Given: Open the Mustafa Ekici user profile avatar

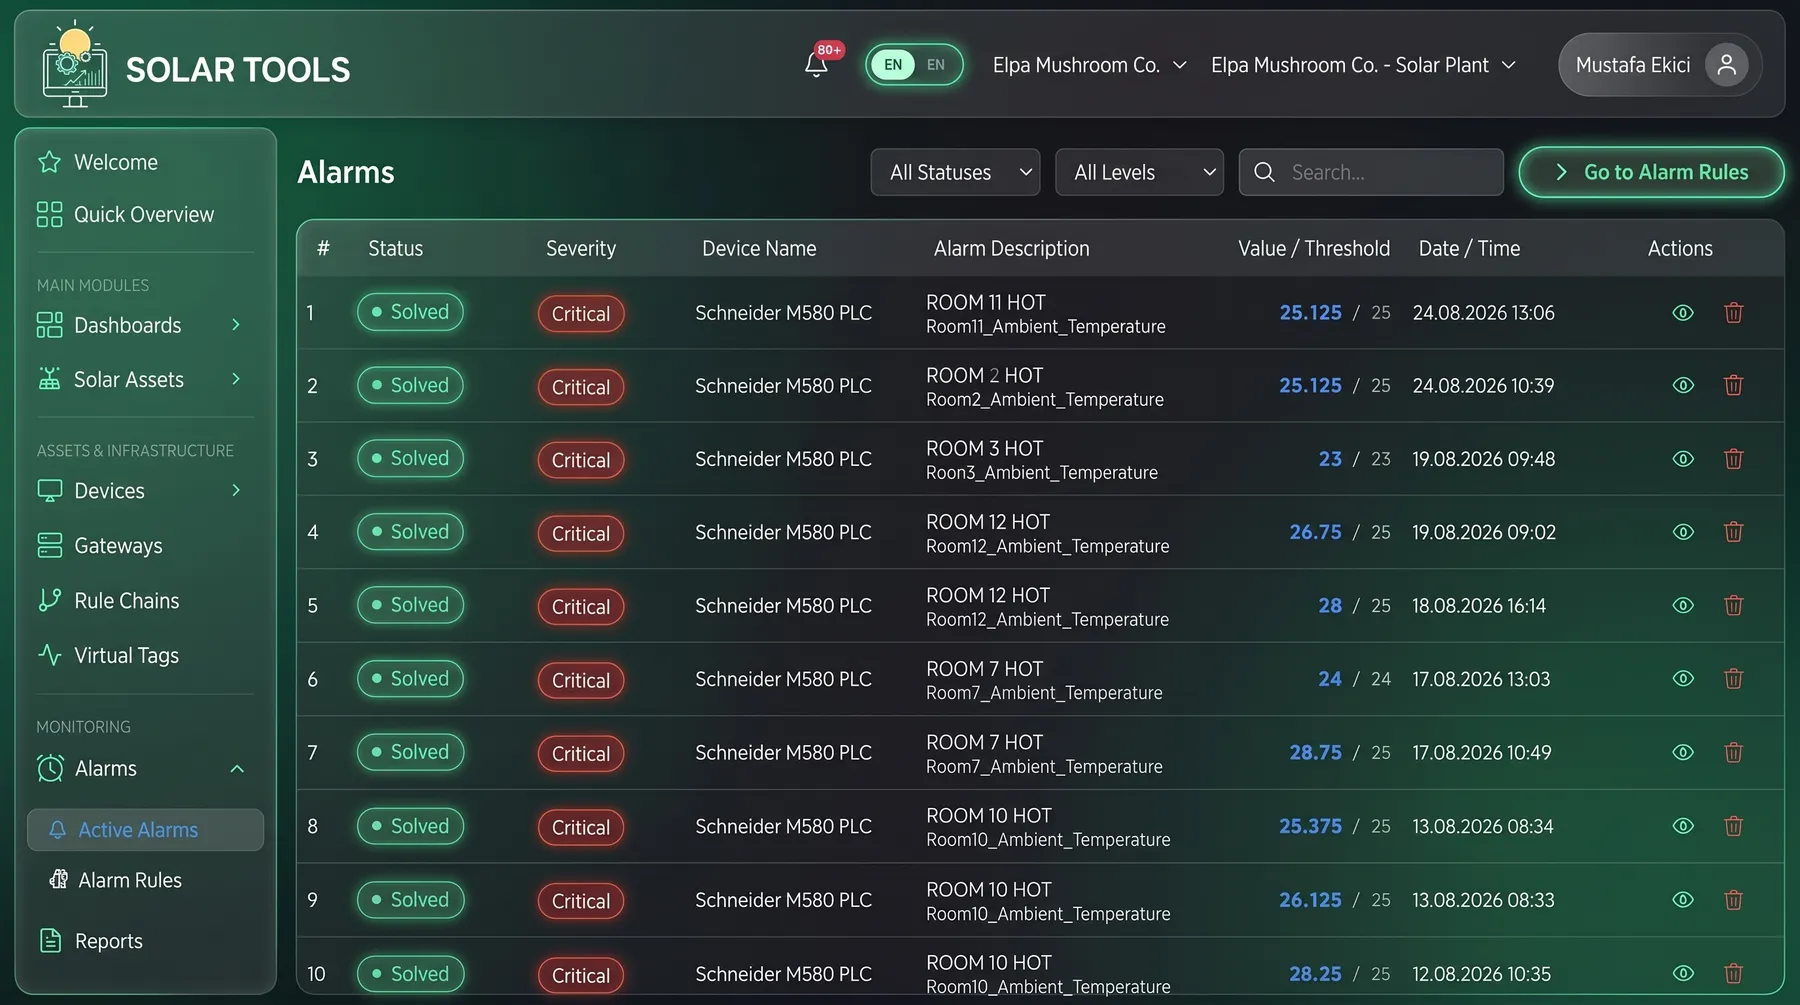Looking at the screenshot, I should pos(1726,65).
